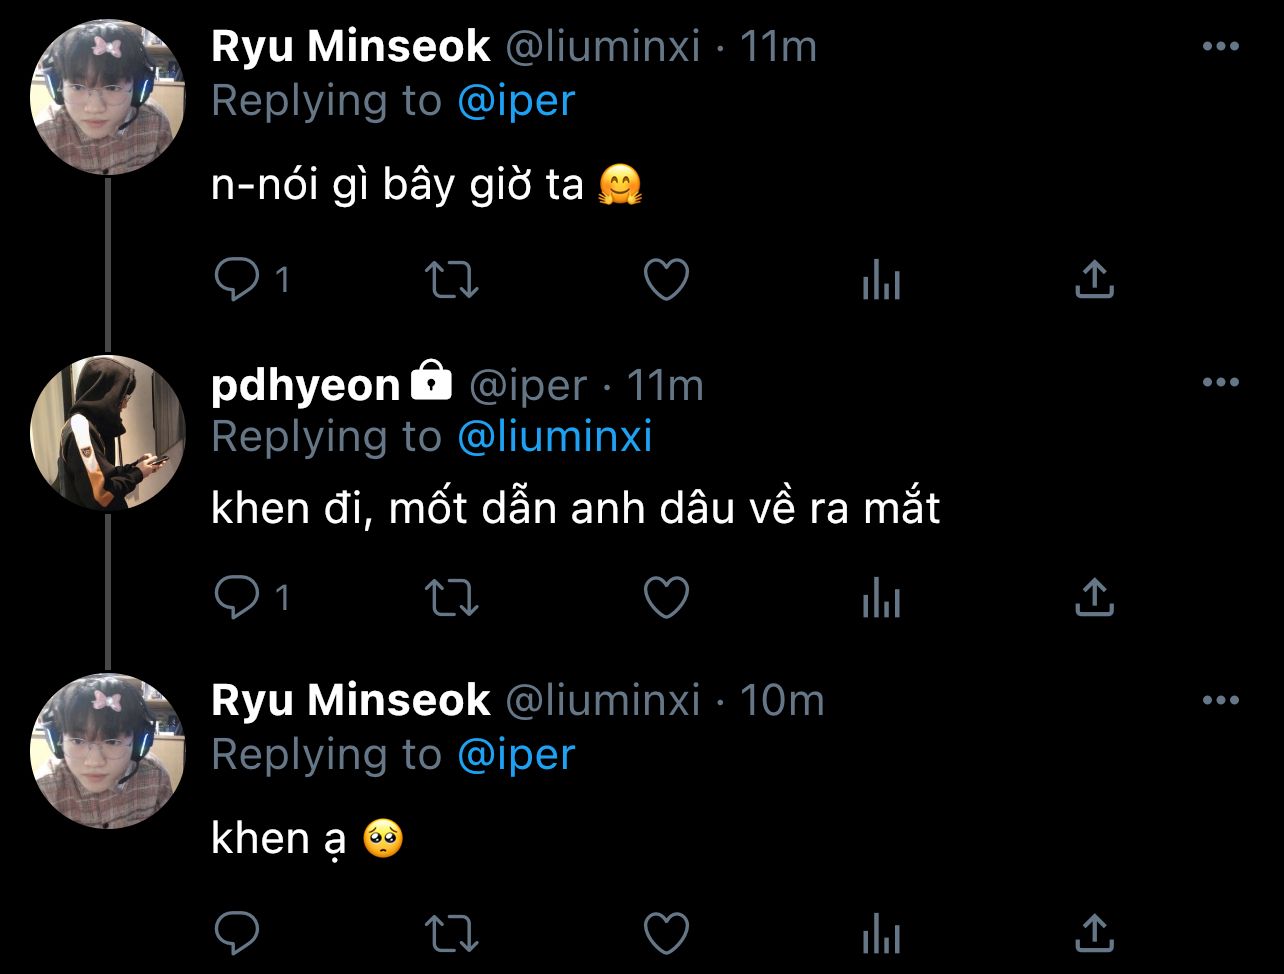Open more options on pdhyeon's tweet
Screen dimensions: 1284x974
coord(1220,383)
